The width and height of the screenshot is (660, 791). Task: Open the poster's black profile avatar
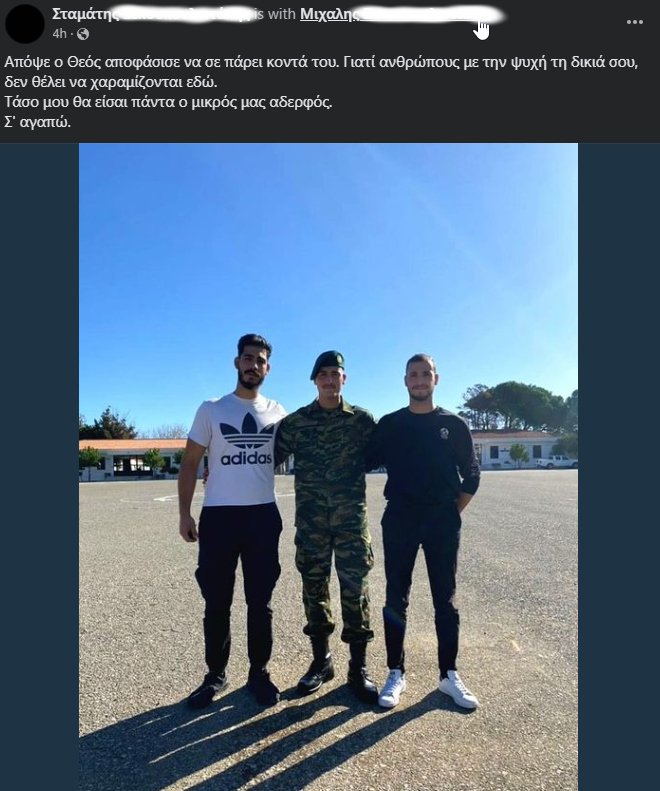pyautogui.click(x=25, y=24)
